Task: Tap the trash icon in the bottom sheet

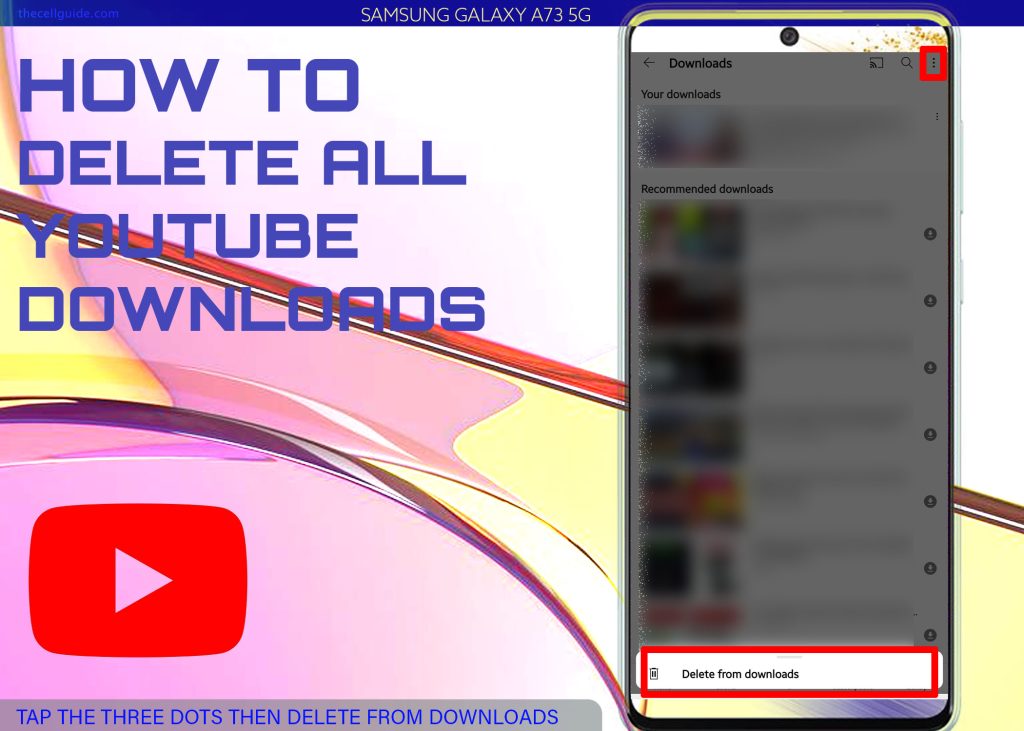Action: pyautogui.click(x=654, y=674)
